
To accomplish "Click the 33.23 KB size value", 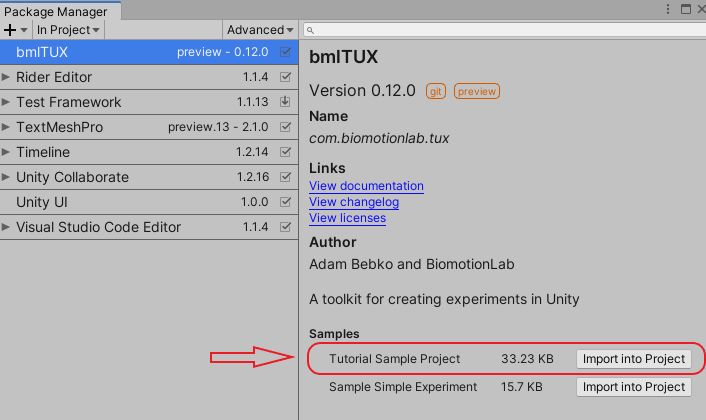I will [527, 359].
